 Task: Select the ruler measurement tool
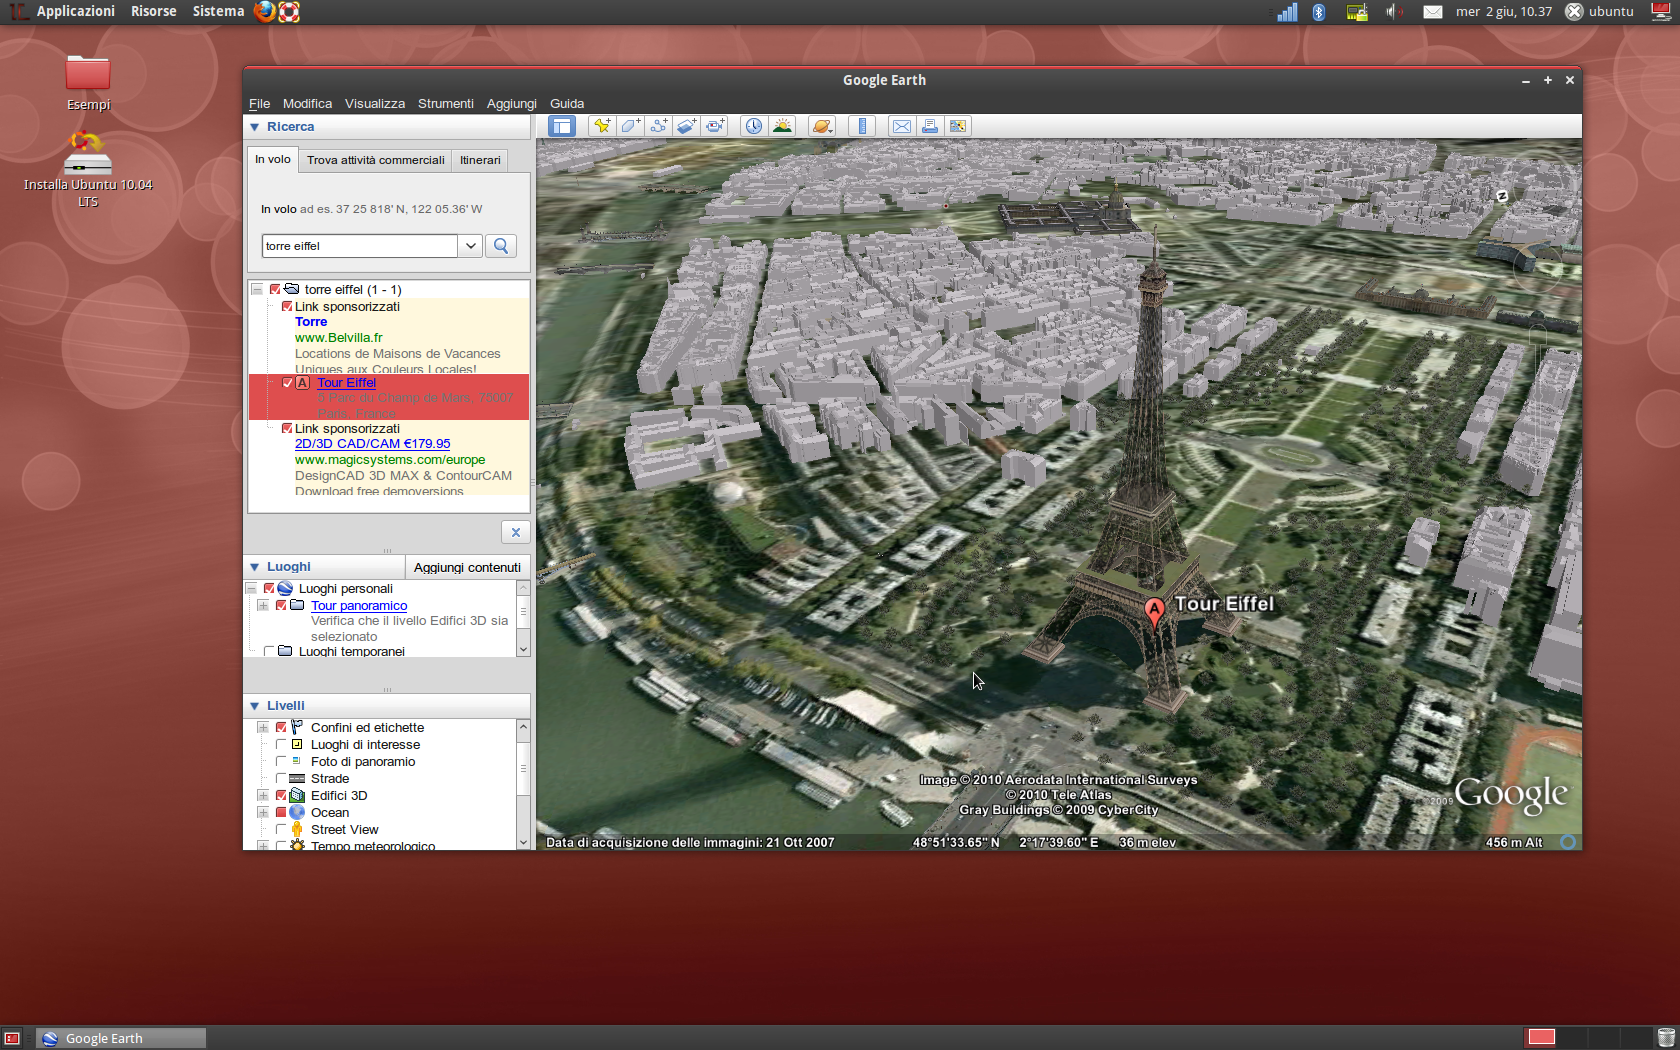(862, 126)
